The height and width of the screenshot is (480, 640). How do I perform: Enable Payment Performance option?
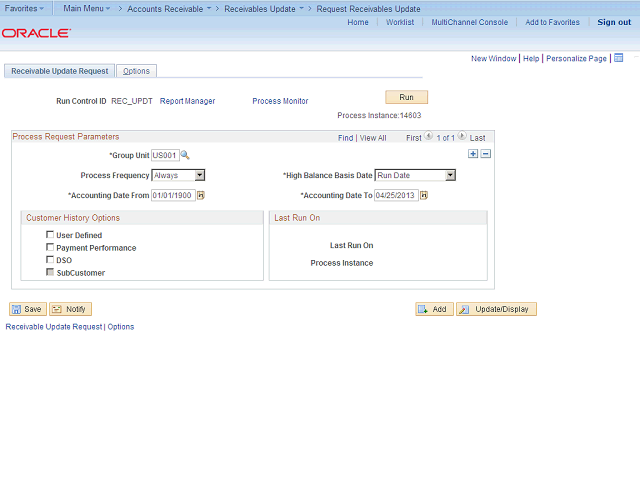coord(50,247)
